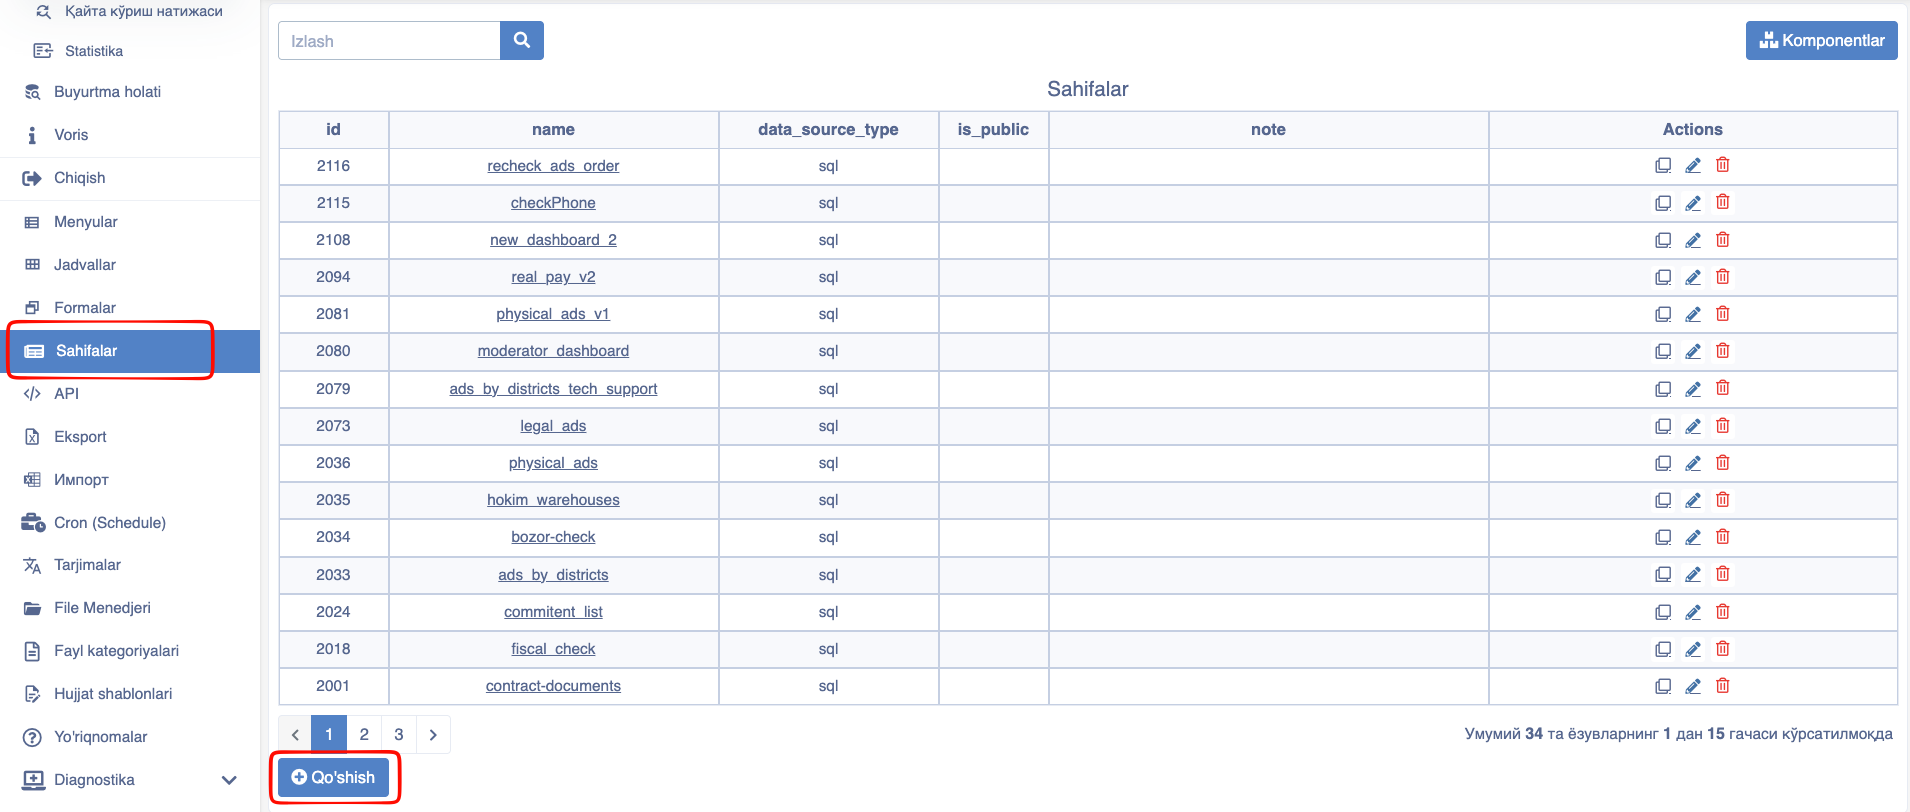1910x812 pixels.
Task: Click into the Izlash search field
Action: 389,41
